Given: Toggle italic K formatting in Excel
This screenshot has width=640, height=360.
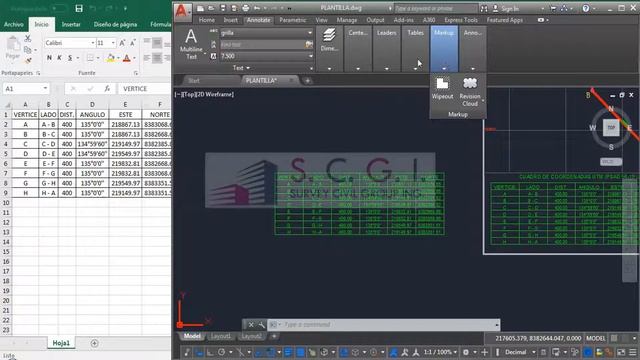Looking at the screenshot, I should click(60, 58).
